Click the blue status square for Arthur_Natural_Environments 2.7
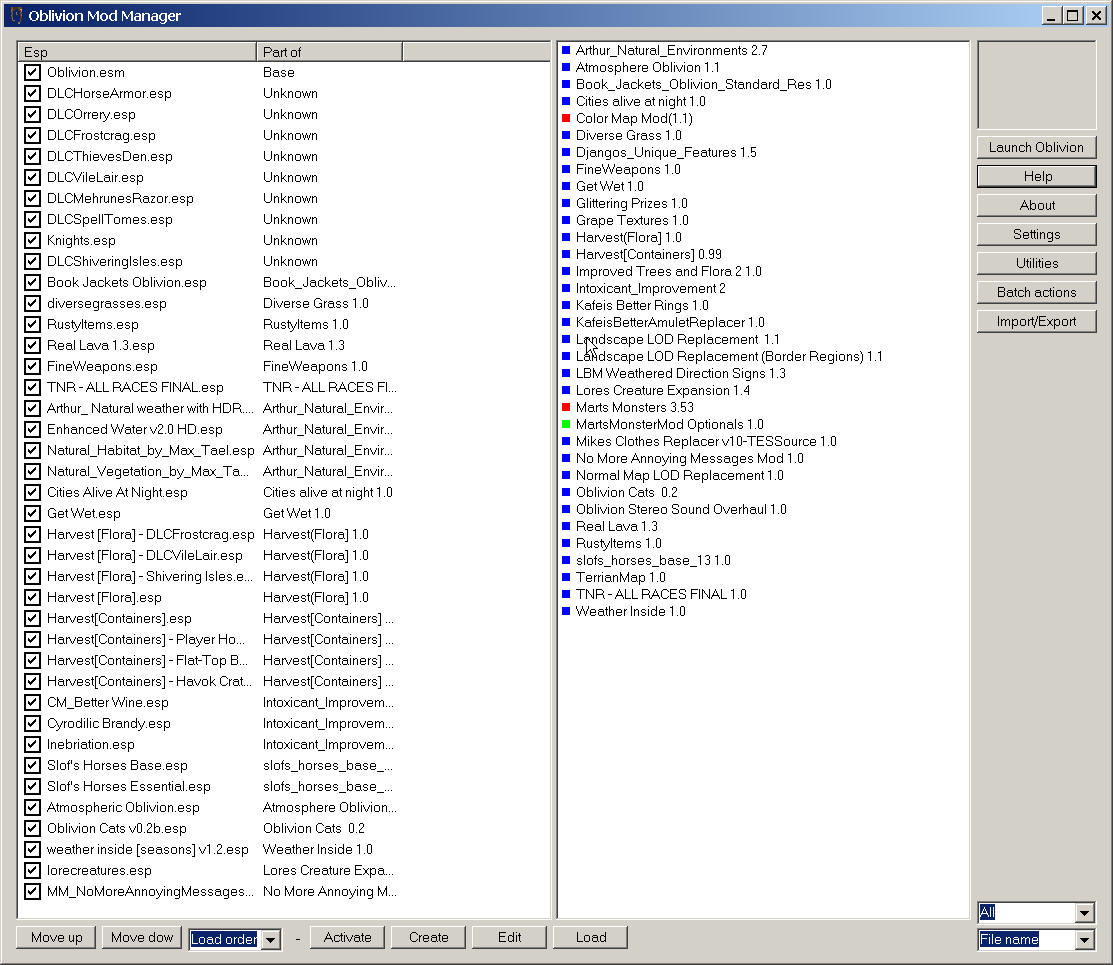 566,50
